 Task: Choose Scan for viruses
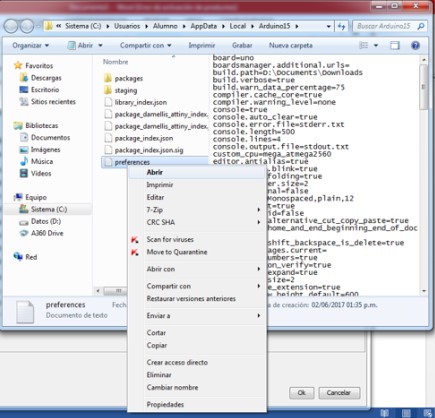pos(197,239)
